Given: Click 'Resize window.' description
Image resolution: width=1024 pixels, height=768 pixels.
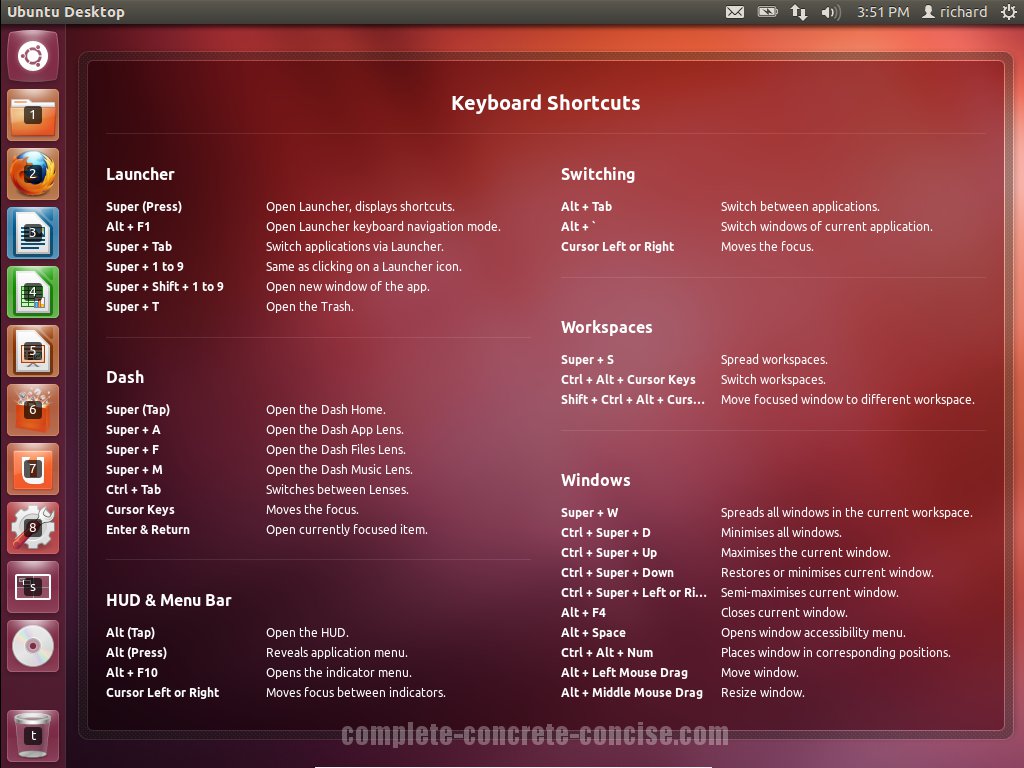Looking at the screenshot, I should point(762,693).
